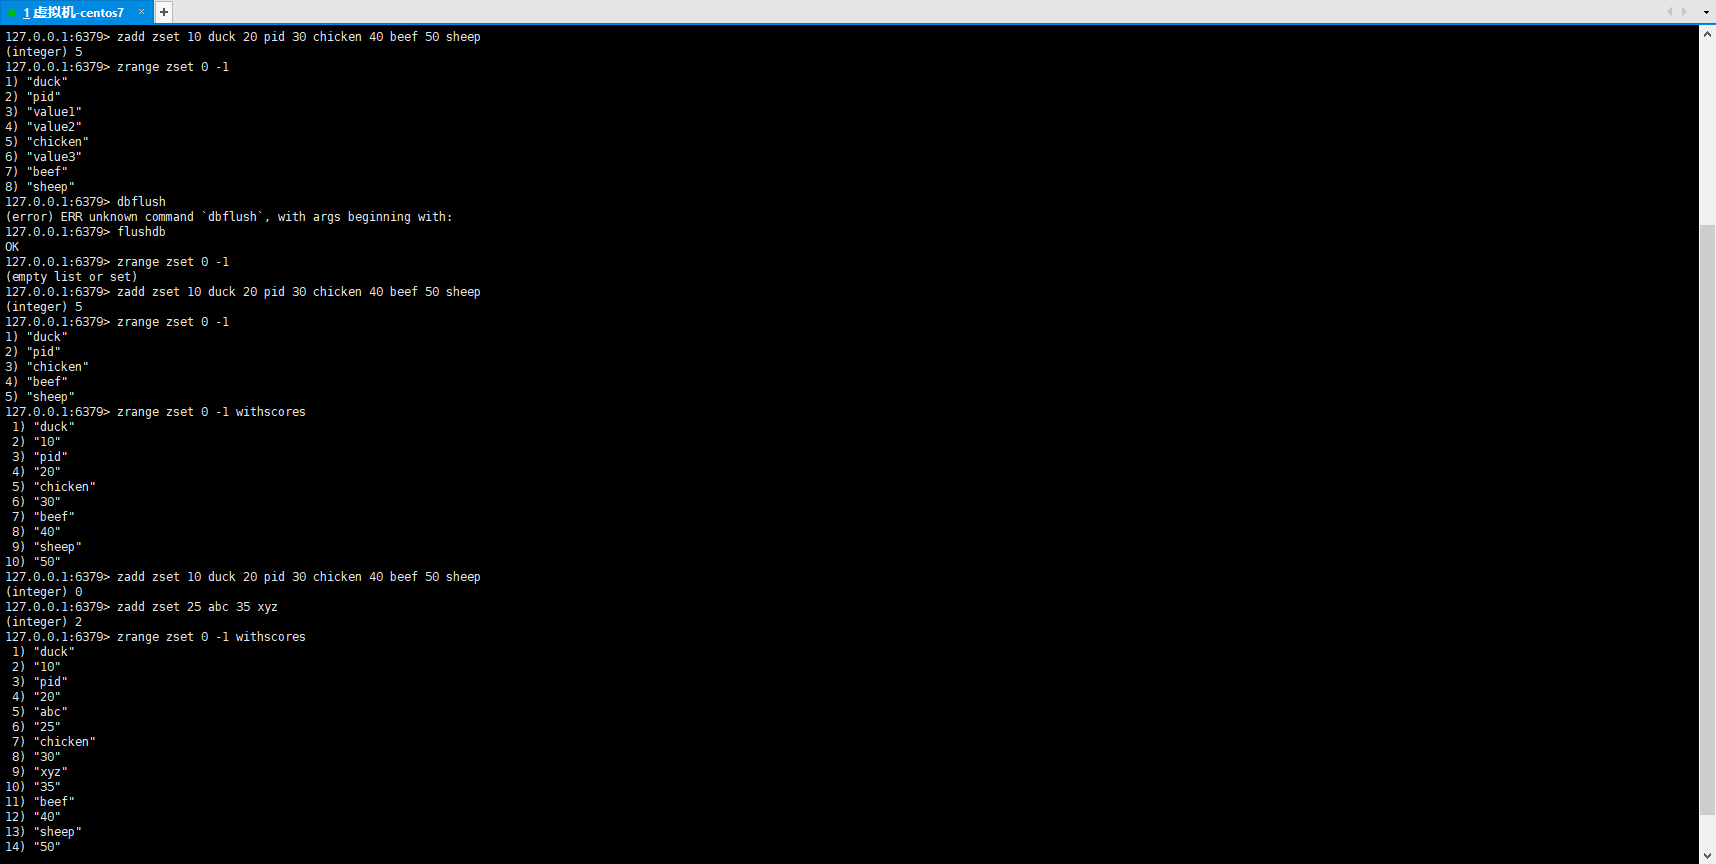Screen dimensions: 1716x864
Task: Click the "OK" response line
Action: click(x=12, y=247)
